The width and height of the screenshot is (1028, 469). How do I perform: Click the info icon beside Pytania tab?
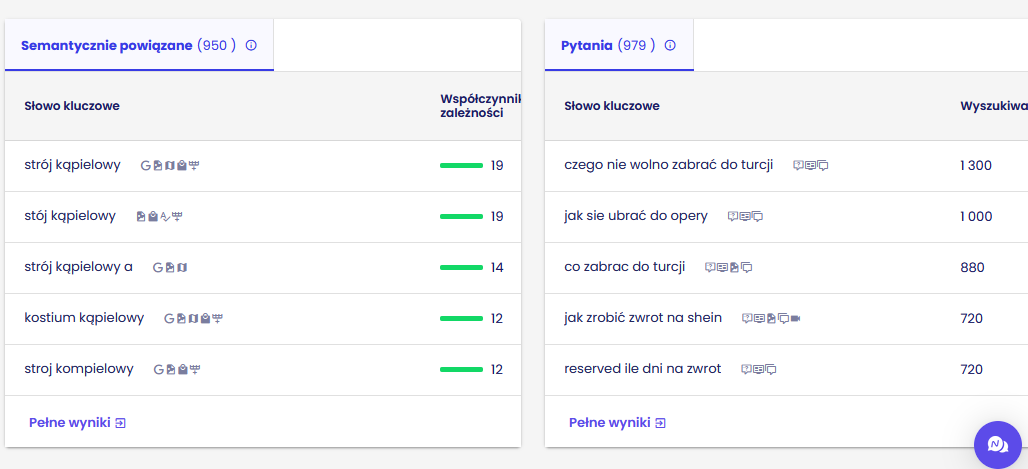click(x=669, y=45)
